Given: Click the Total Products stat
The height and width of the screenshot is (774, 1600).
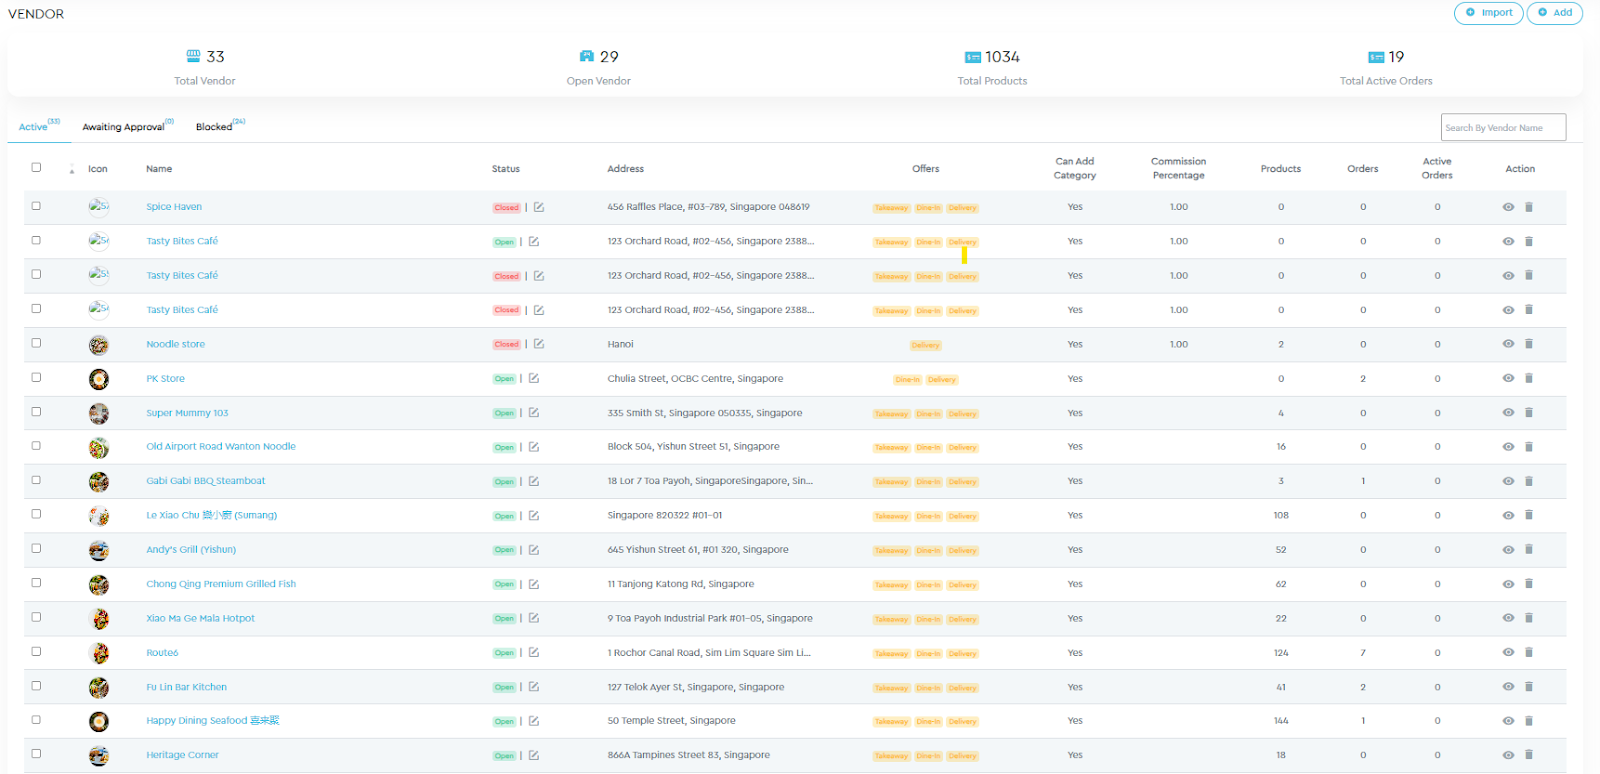Looking at the screenshot, I should point(992,68).
